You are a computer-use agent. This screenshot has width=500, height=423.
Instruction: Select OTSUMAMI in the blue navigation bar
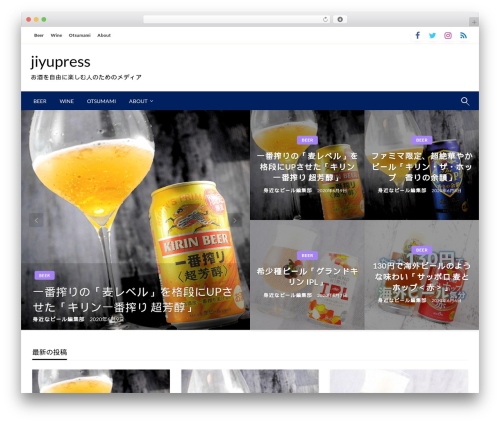101,101
